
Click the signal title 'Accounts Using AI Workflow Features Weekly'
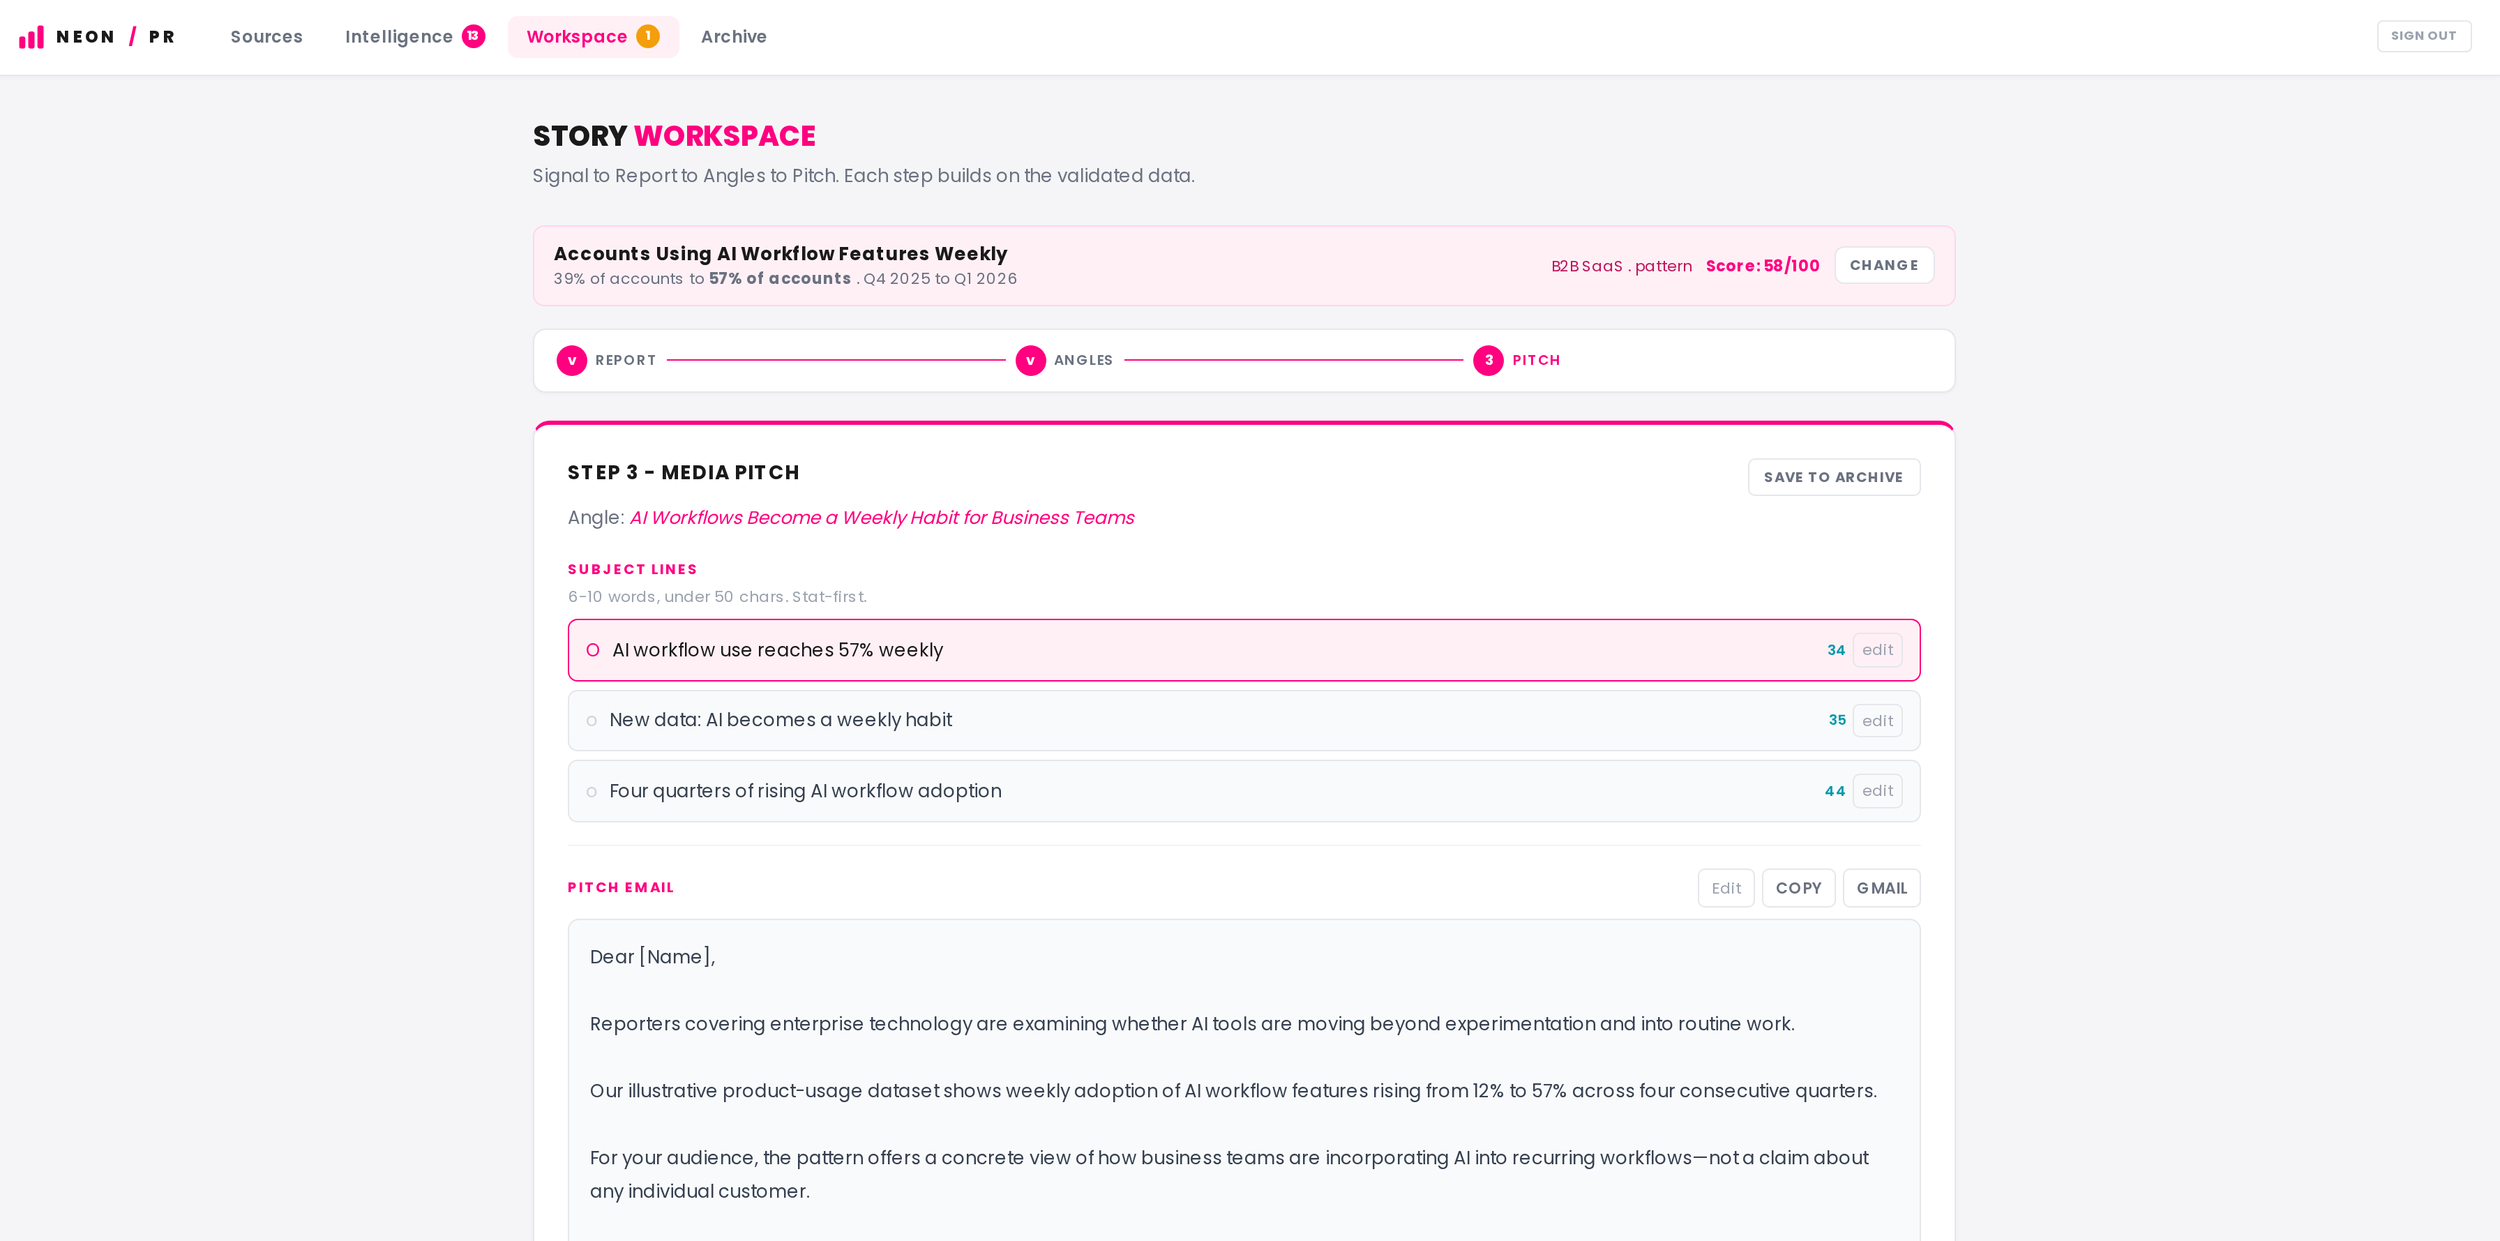[780, 254]
